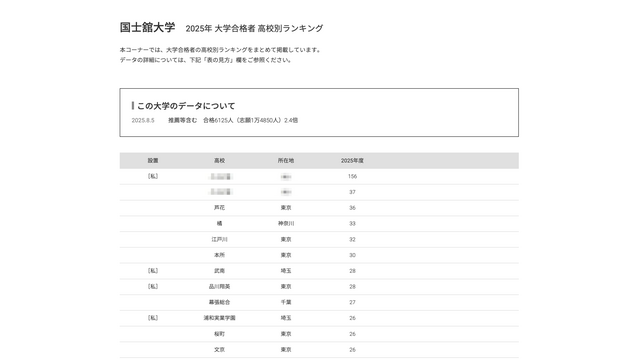Click the 〔私〕 mark in the first table row
Viewport: 640px width, 360px height.
coord(153,176)
